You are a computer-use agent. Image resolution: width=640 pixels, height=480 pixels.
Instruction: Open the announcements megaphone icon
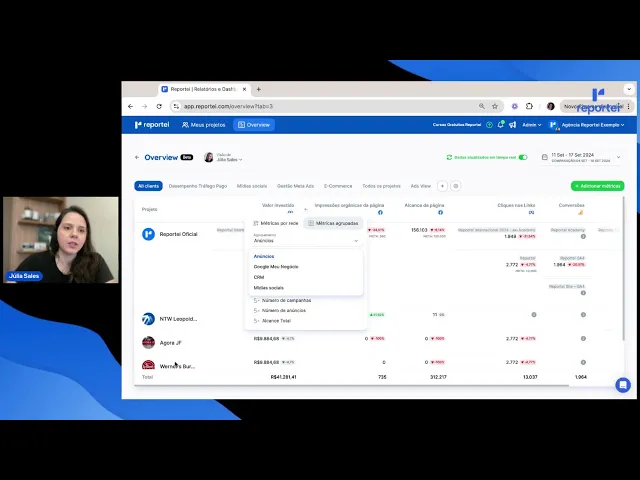tap(512, 125)
